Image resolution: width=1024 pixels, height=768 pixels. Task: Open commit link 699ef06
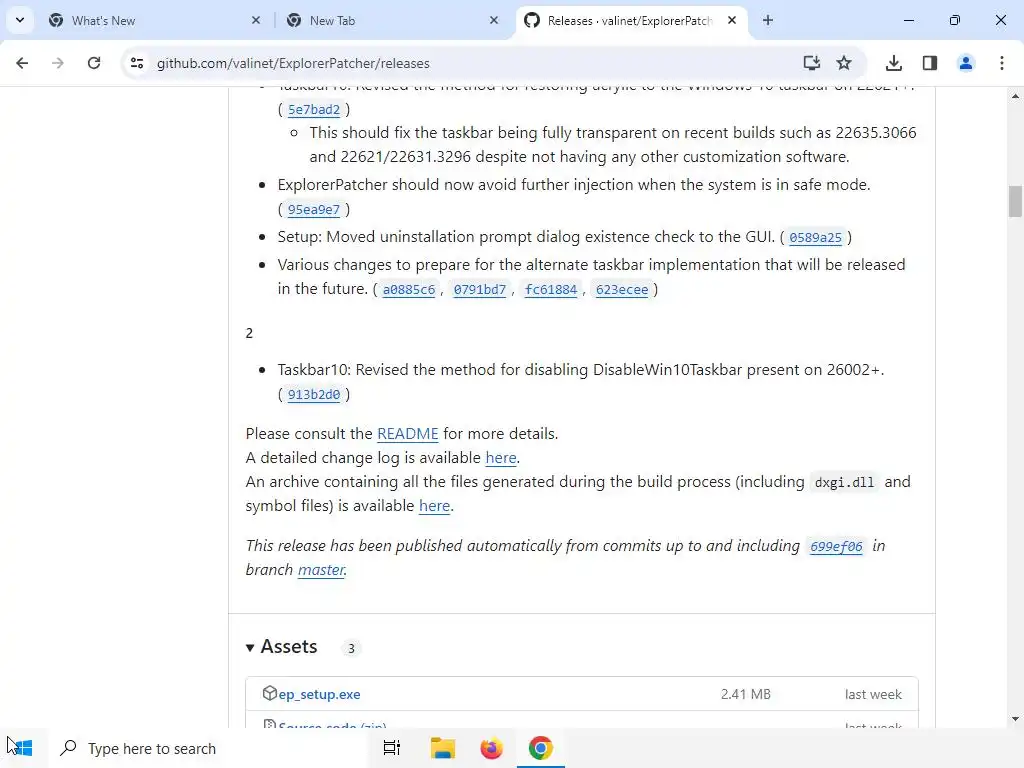point(836,547)
